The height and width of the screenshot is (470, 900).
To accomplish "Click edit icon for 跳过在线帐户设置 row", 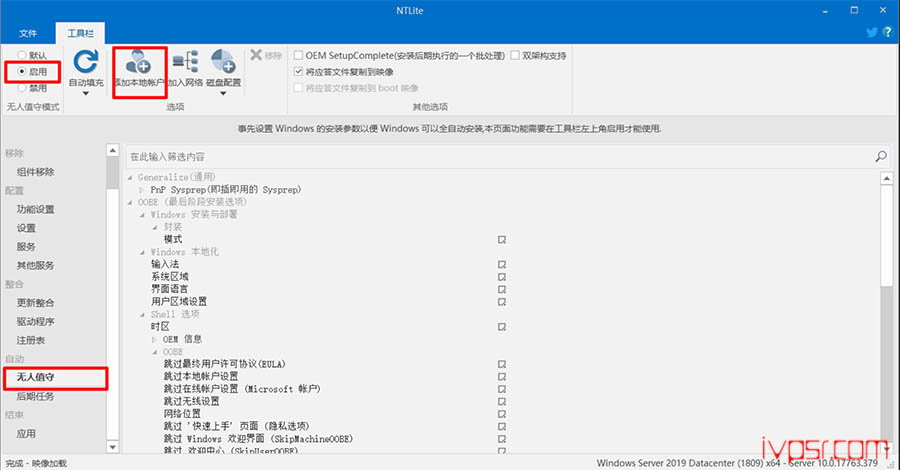I will point(502,389).
